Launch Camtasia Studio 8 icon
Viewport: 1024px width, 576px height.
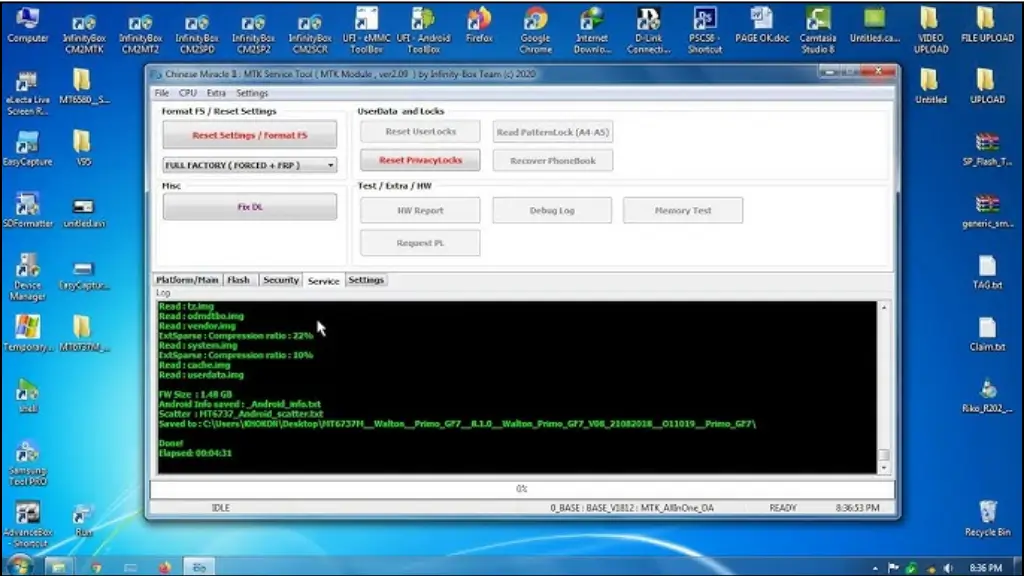pos(818,30)
